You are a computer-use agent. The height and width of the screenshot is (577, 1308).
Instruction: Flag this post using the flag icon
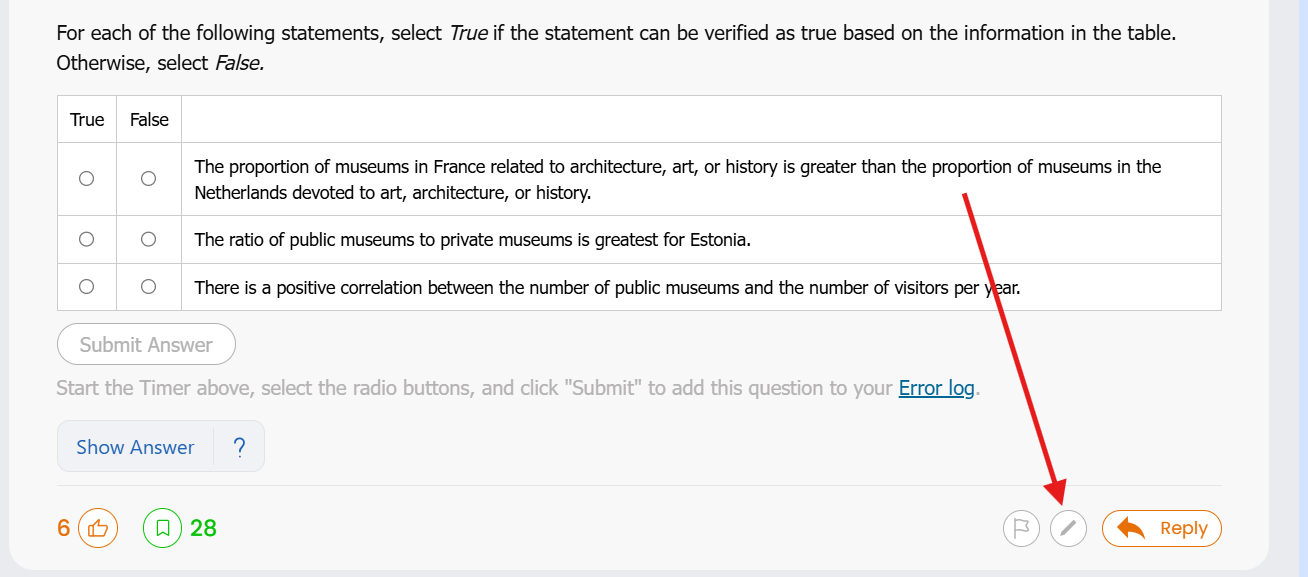(x=1021, y=528)
